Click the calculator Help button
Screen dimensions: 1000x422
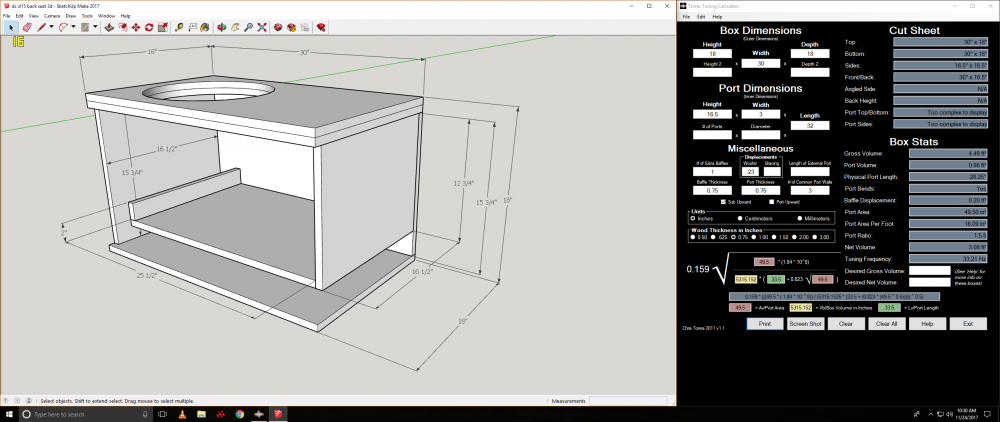click(927, 324)
